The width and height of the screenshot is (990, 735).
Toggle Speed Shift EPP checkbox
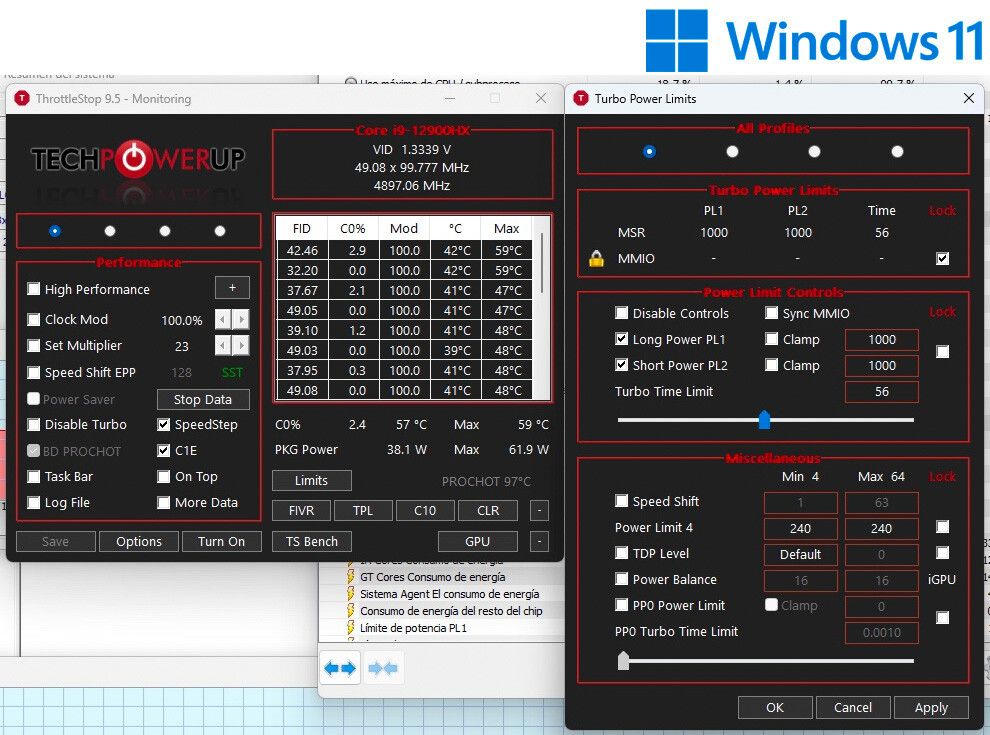pyautogui.click(x=33, y=373)
